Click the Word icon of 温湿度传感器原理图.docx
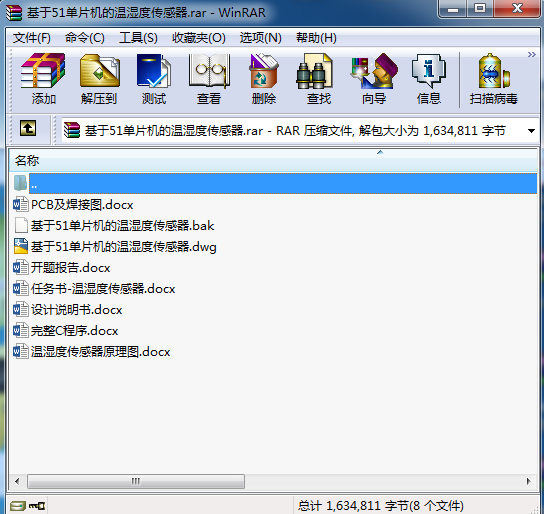 (x=20, y=351)
